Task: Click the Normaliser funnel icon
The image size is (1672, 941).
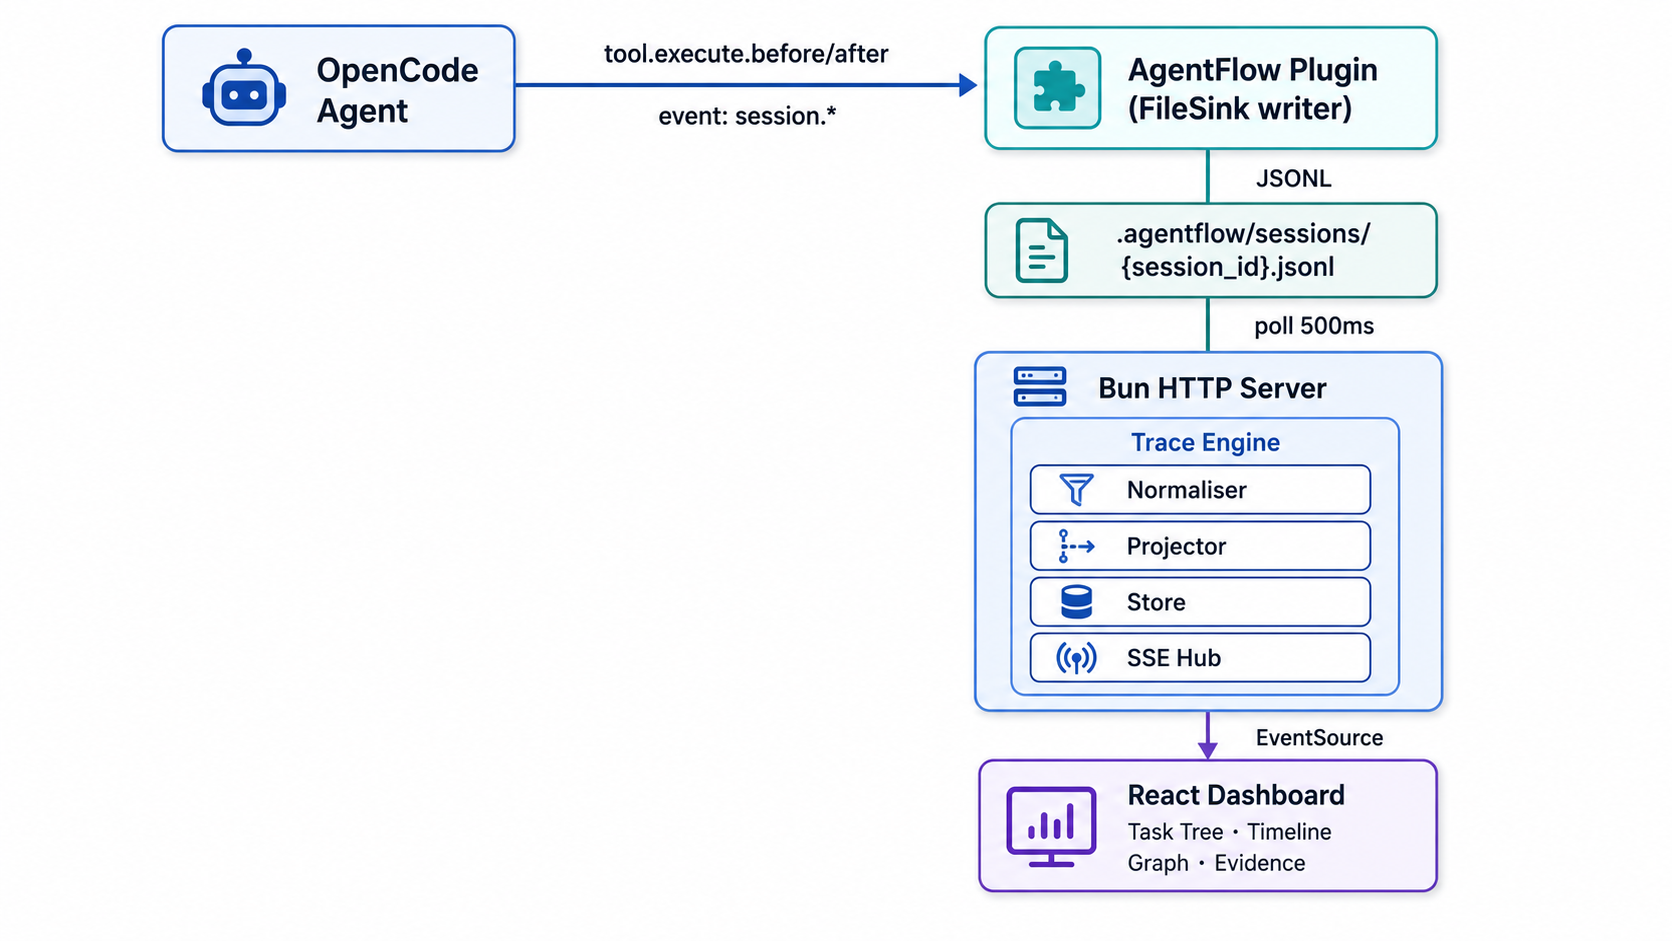Action: (1076, 490)
